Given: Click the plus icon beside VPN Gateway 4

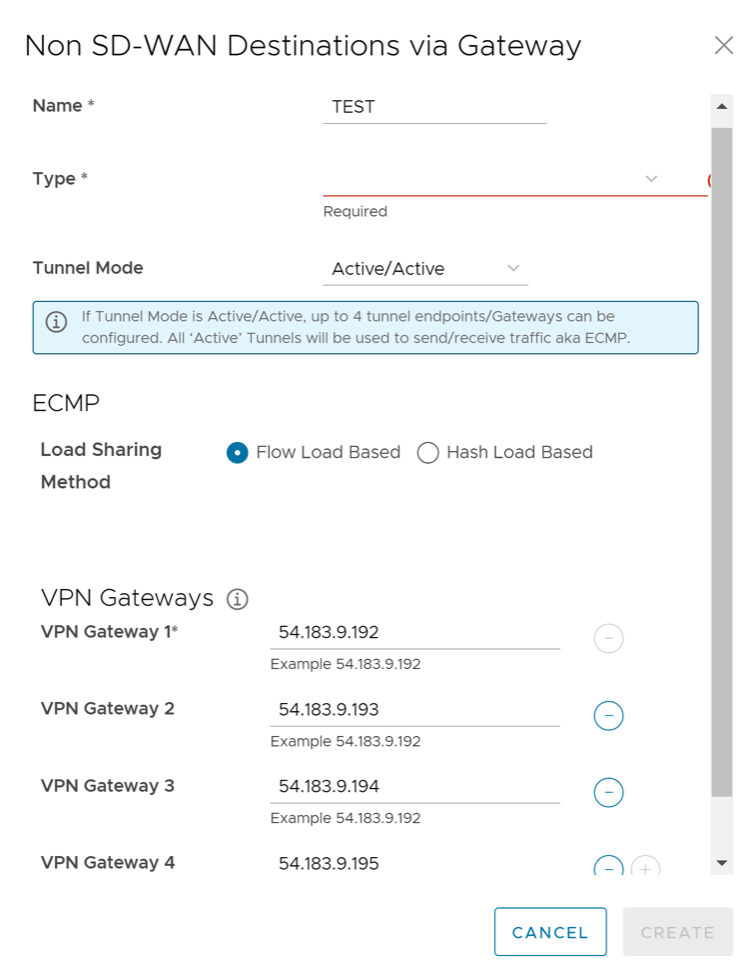Looking at the screenshot, I should [646, 868].
